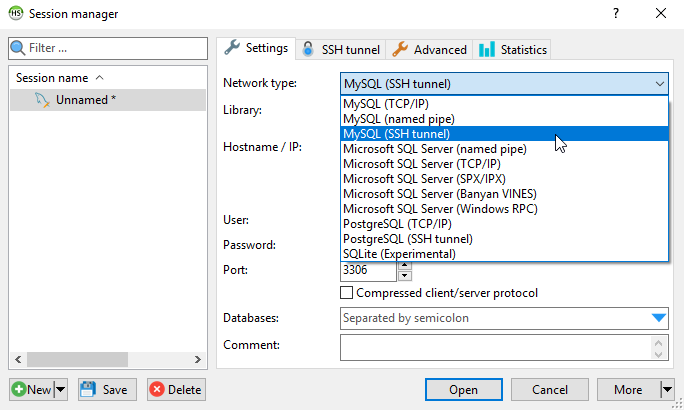Click the Port number field 3306

pos(368,270)
